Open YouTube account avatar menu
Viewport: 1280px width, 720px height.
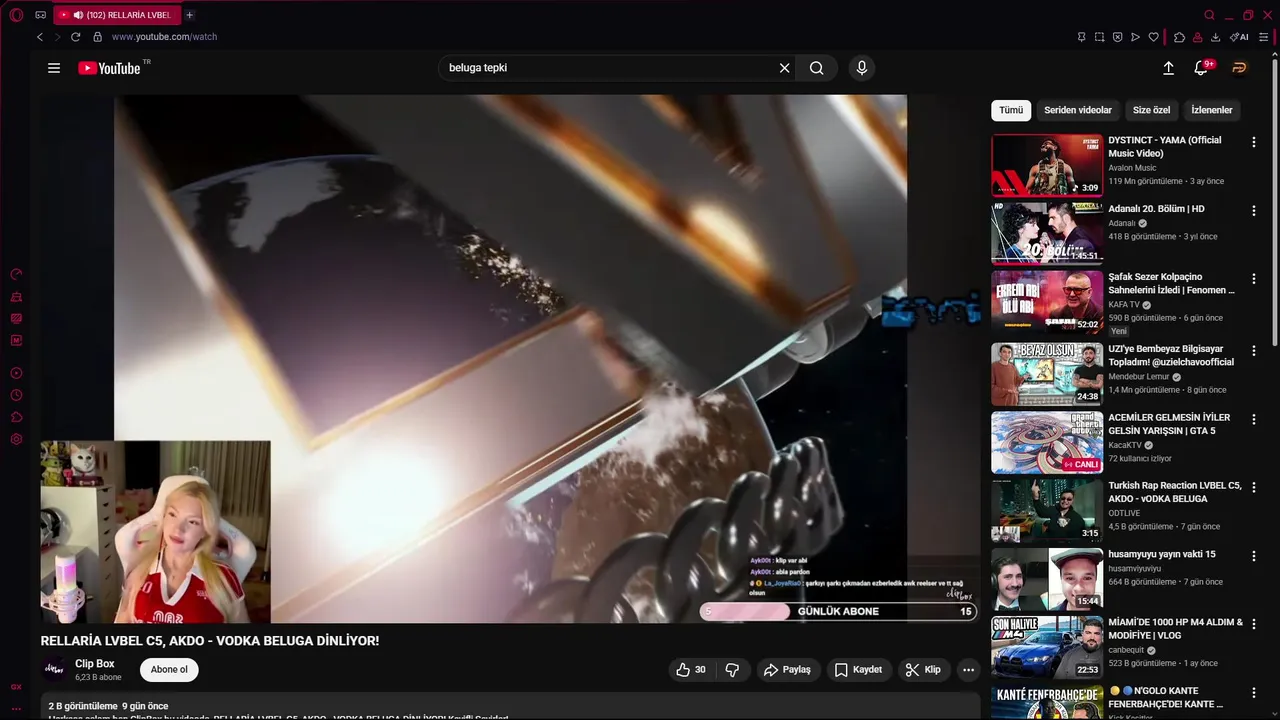click(x=1240, y=68)
